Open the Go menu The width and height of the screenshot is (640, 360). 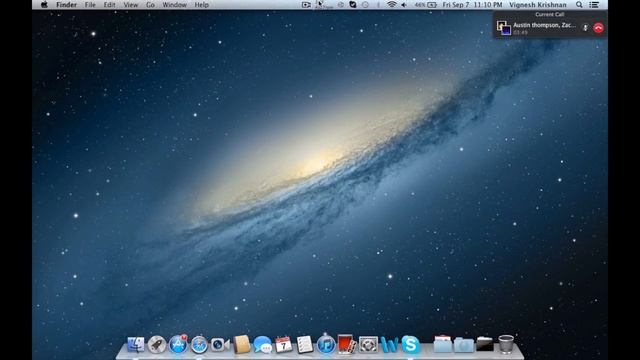150,5
